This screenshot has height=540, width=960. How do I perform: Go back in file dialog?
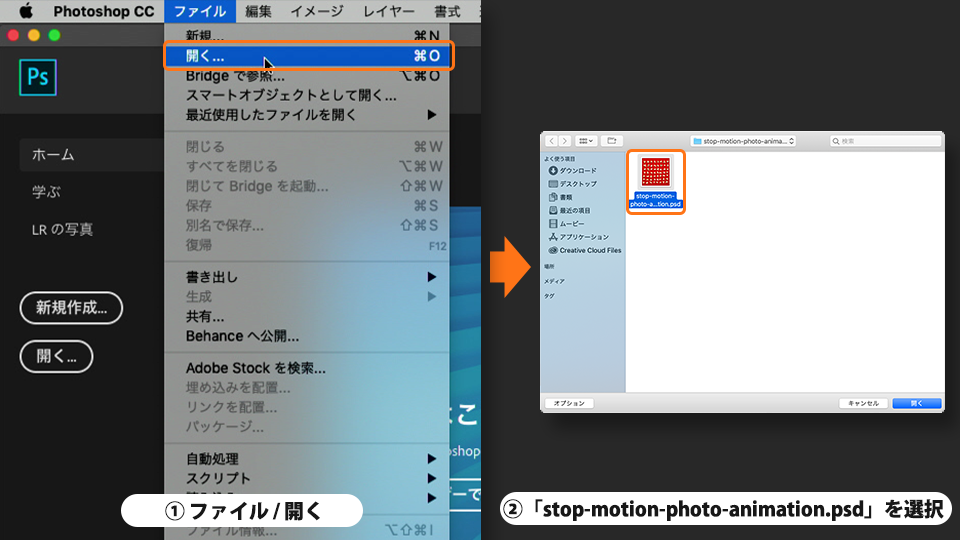coord(551,141)
